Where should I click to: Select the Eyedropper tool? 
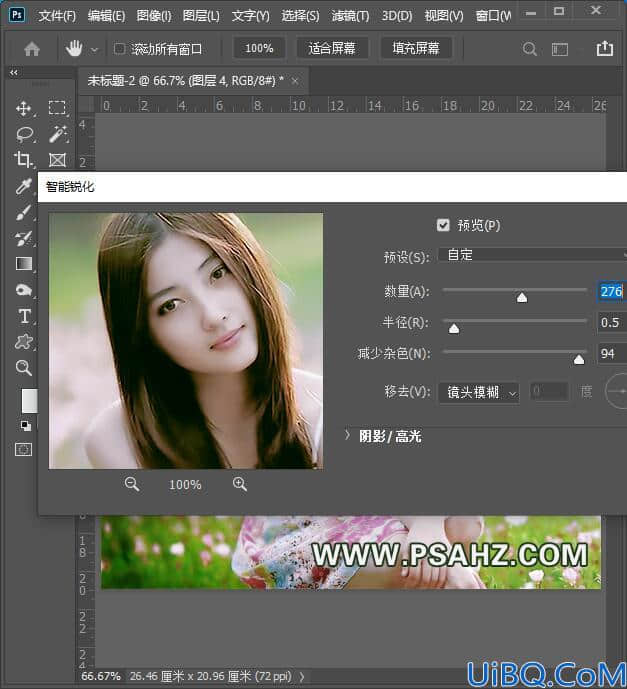pyautogui.click(x=23, y=186)
